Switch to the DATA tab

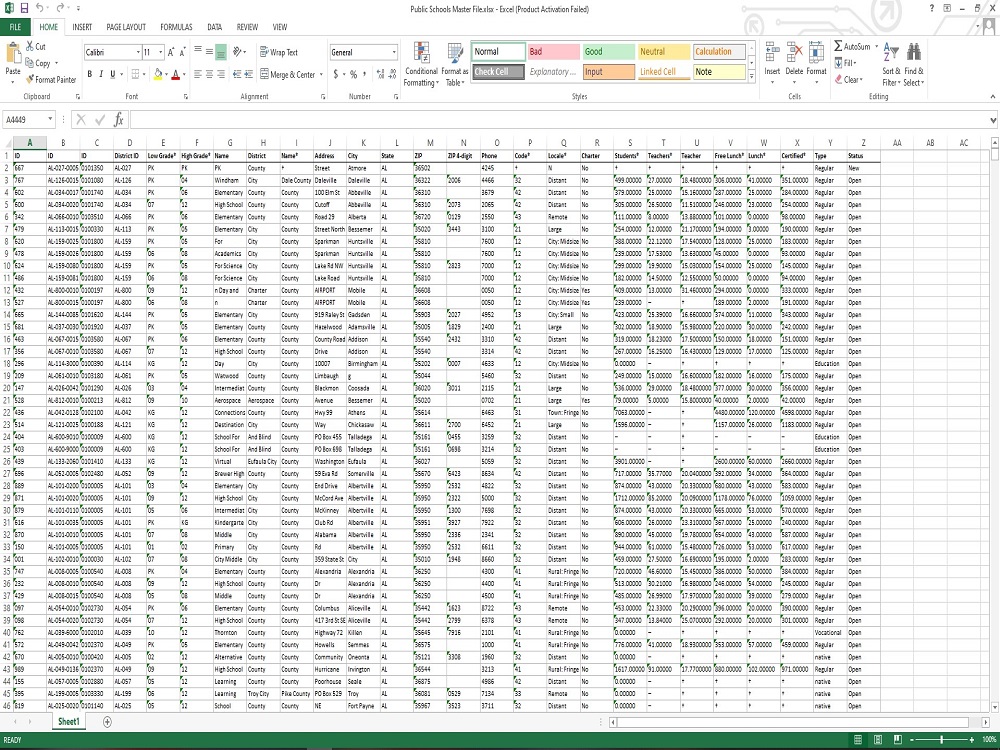click(215, 27)
